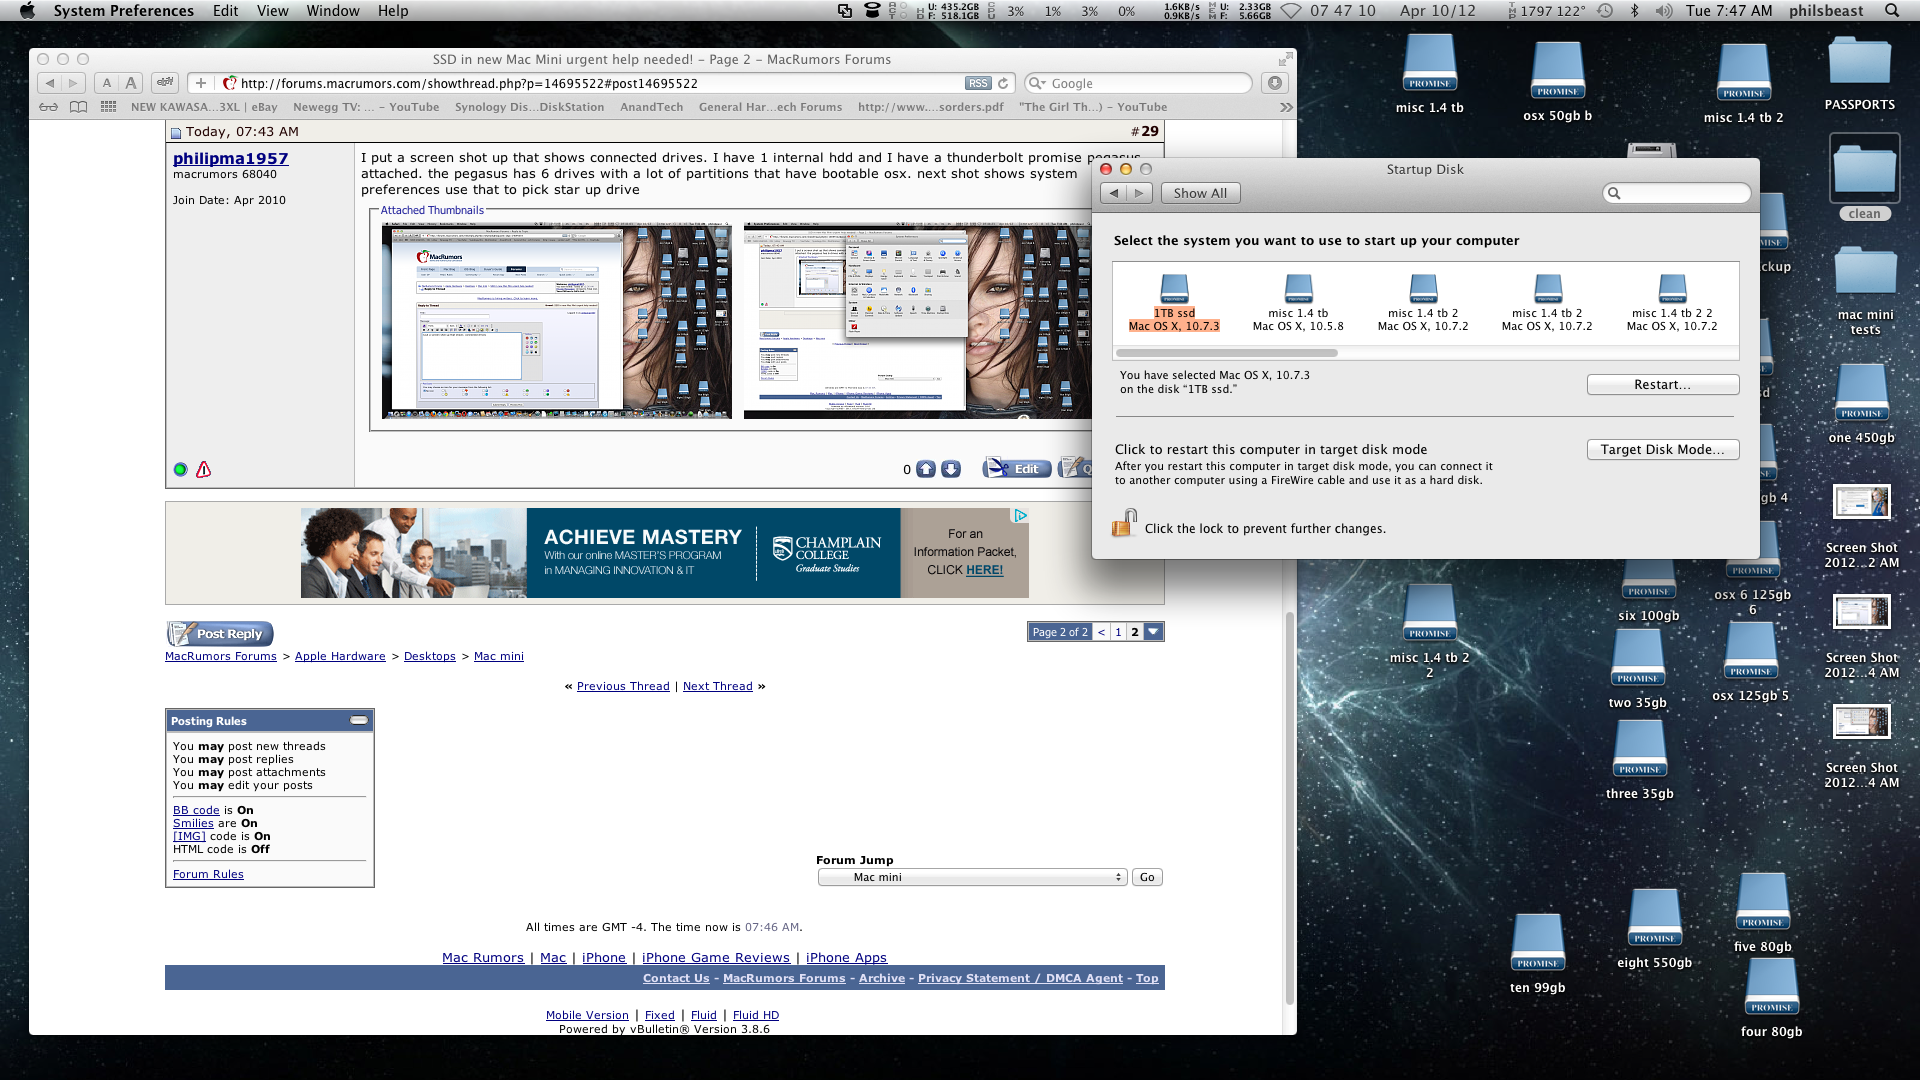This screenshot has height=1080, width=1920.
Task: Select misc 1.4 tb 10.5.8 startup disk
Action: (1298, 302)
